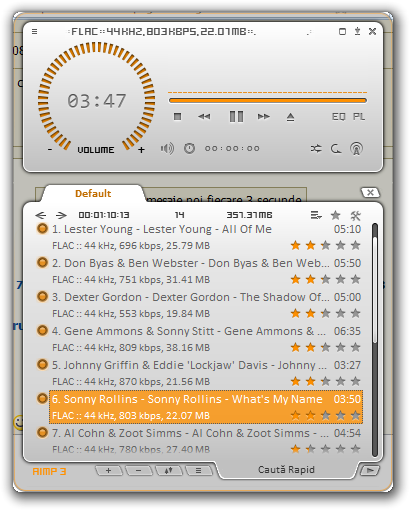The height and width of the screenshot is (511, 410).
Task: Select the Default playlist tab
Action: tap(93, 194)
